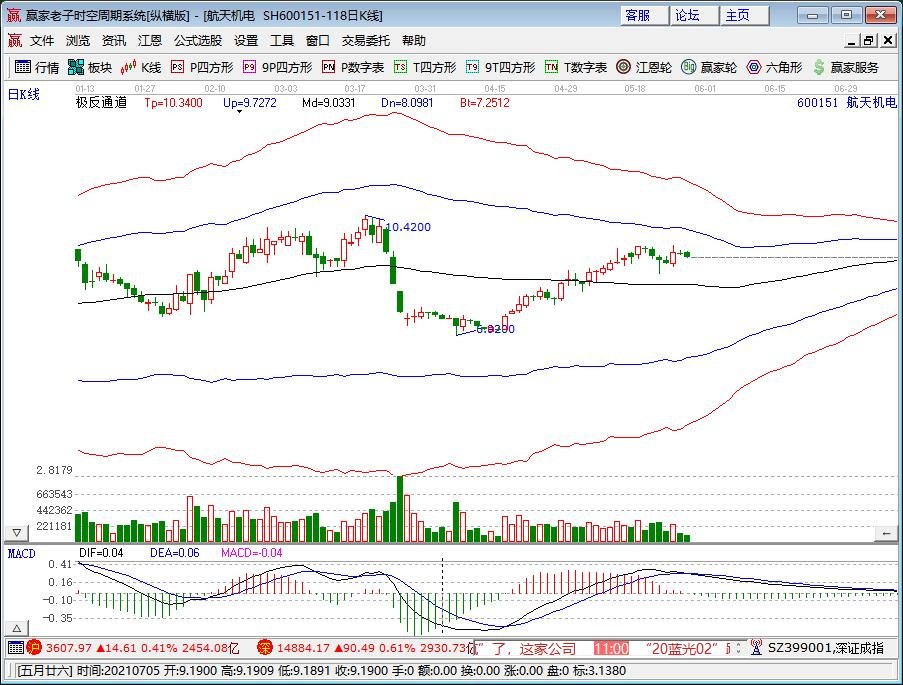
Task: Open the 工具 menu
Action: (282, 40)
